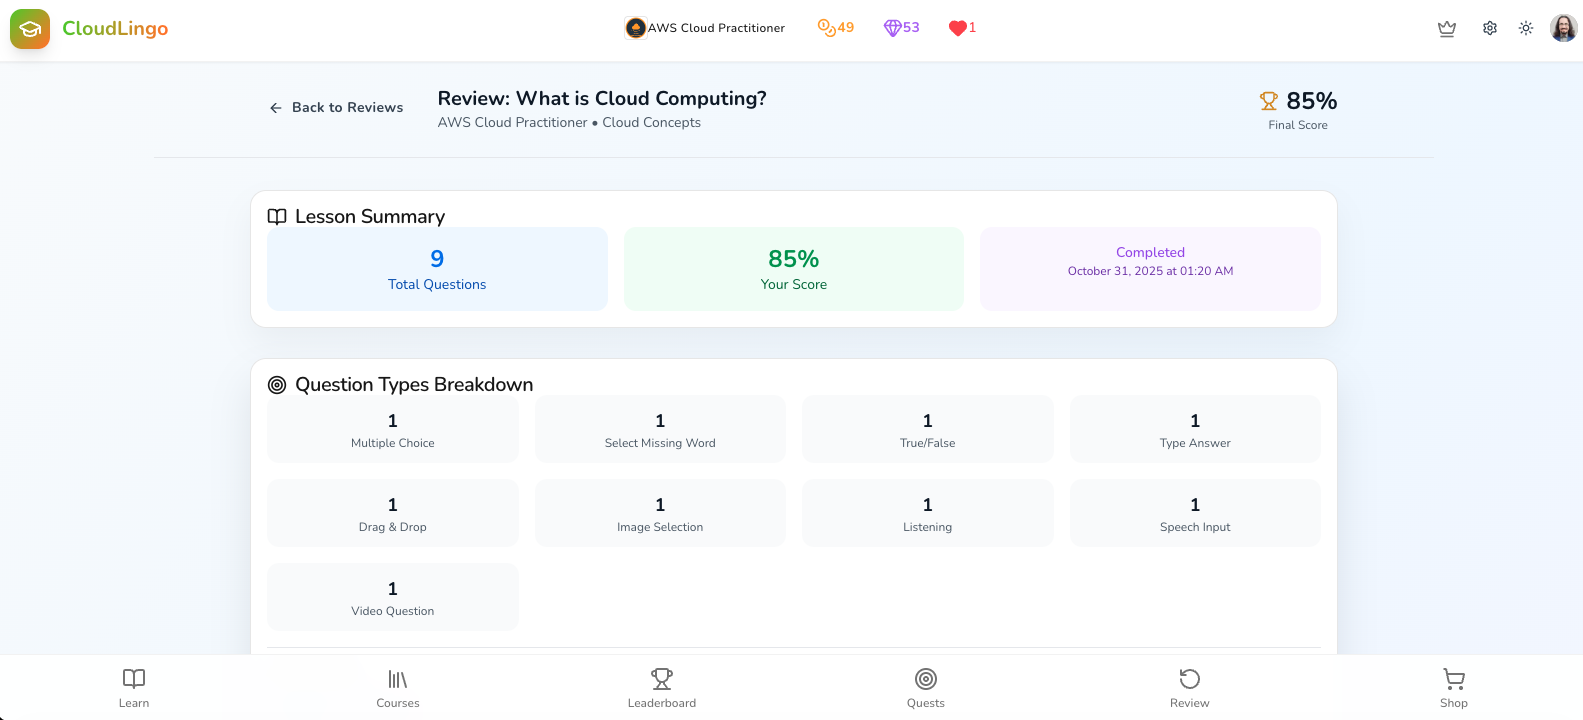This screenshot has width=1583, height=720.
Task: Click the trophy icon beside 85% final score
Action: pos(1269,101)
